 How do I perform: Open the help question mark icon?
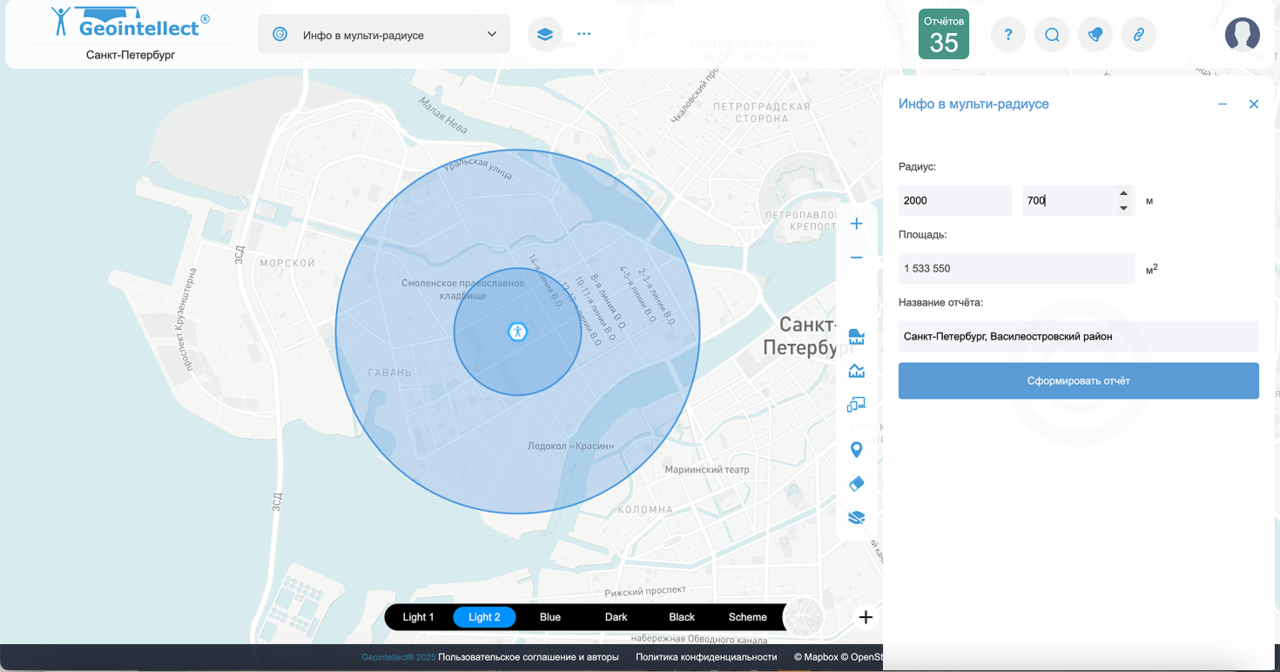click(1008, 34)
